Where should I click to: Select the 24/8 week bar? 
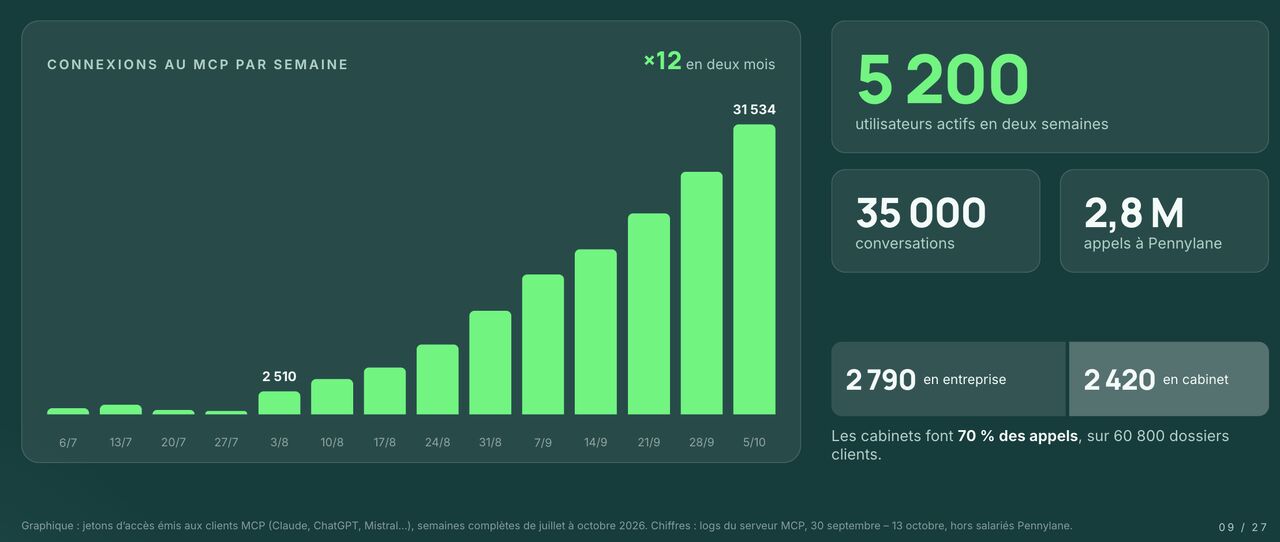pos(437,380)
